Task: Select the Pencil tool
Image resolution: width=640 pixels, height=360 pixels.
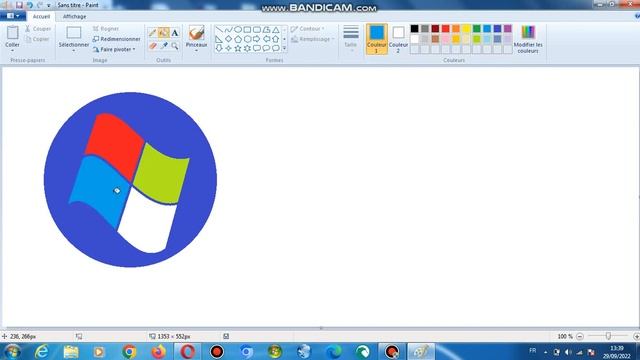Action: click(x=152, y=33)
